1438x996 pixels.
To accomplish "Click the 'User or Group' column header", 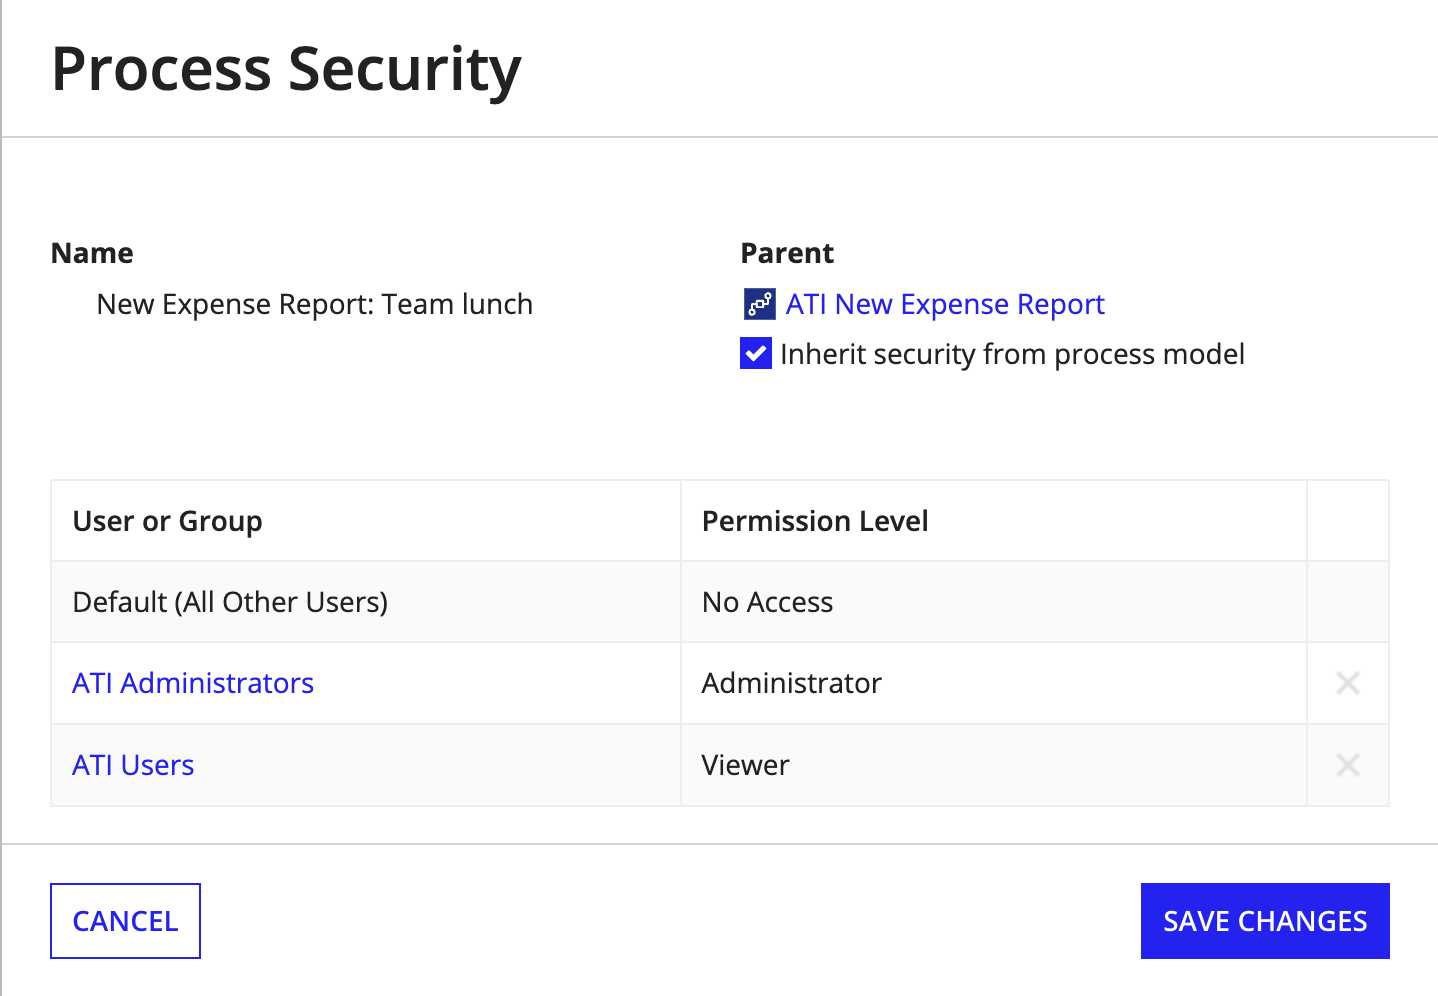I will click(366, 521).
